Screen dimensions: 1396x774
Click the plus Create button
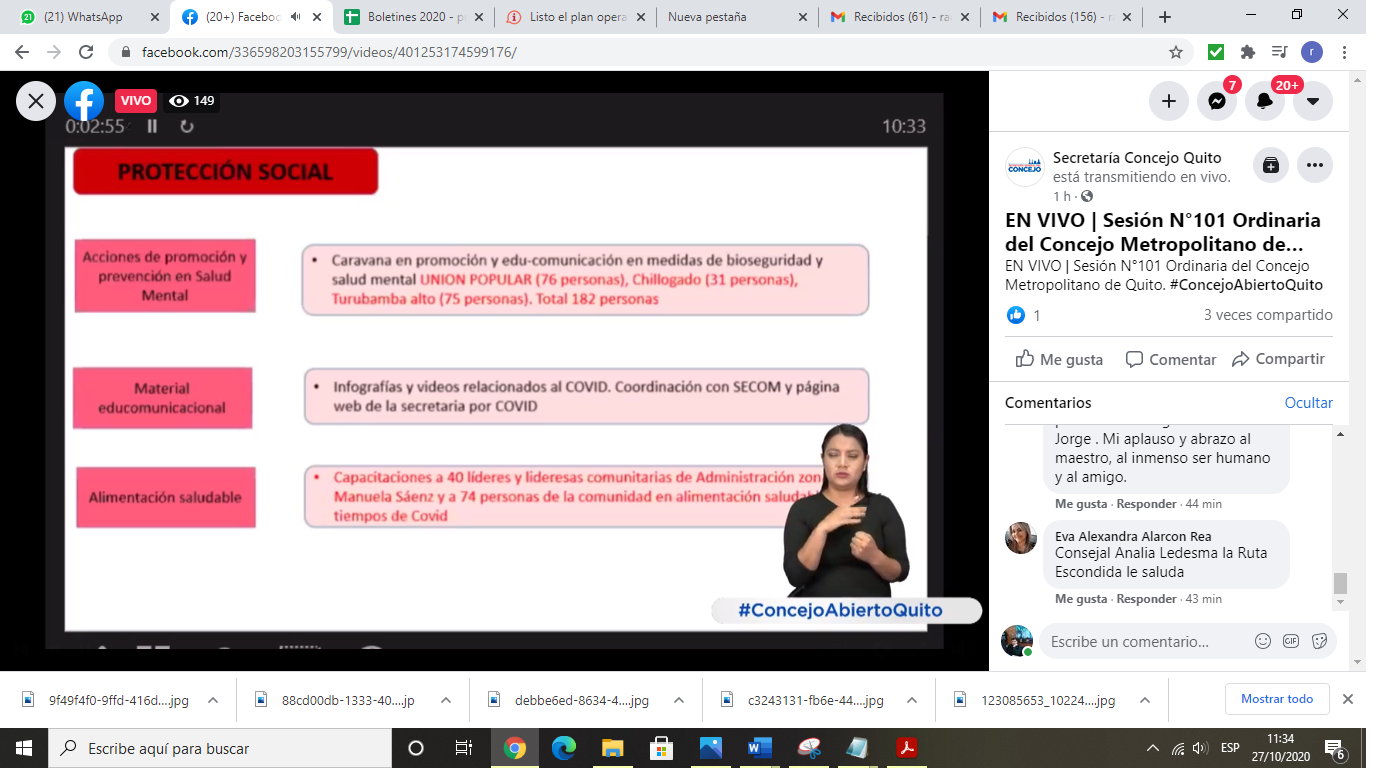point(1169,101)
